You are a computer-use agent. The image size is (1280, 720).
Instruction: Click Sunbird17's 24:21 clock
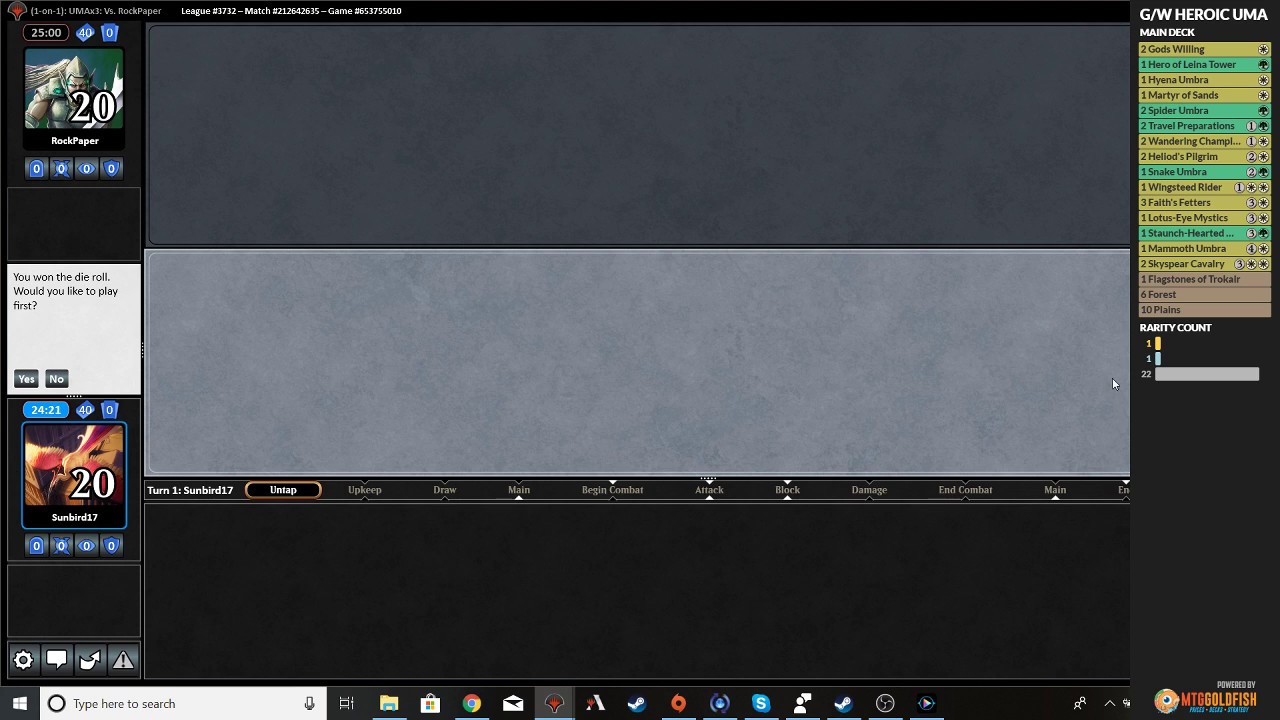[46, 410]
